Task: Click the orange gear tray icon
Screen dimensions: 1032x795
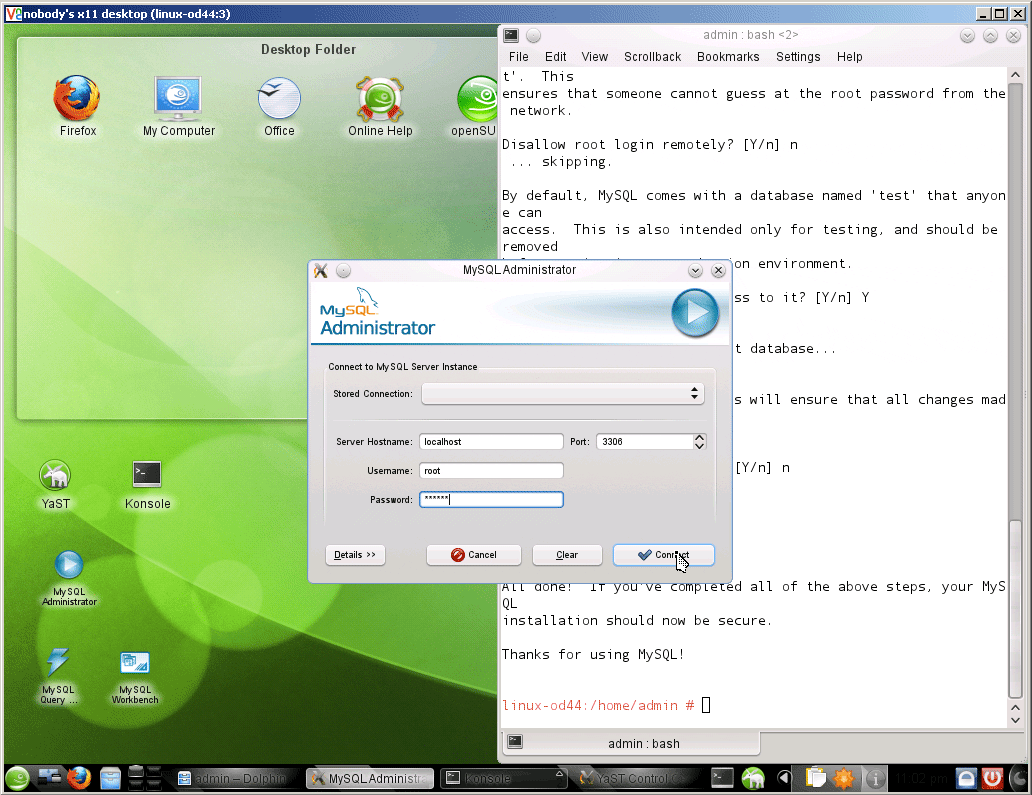Action: click(844, 779)
